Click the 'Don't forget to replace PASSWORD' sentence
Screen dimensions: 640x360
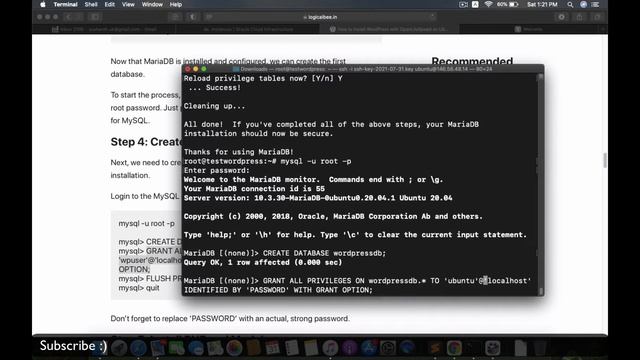tap(230, 318)
